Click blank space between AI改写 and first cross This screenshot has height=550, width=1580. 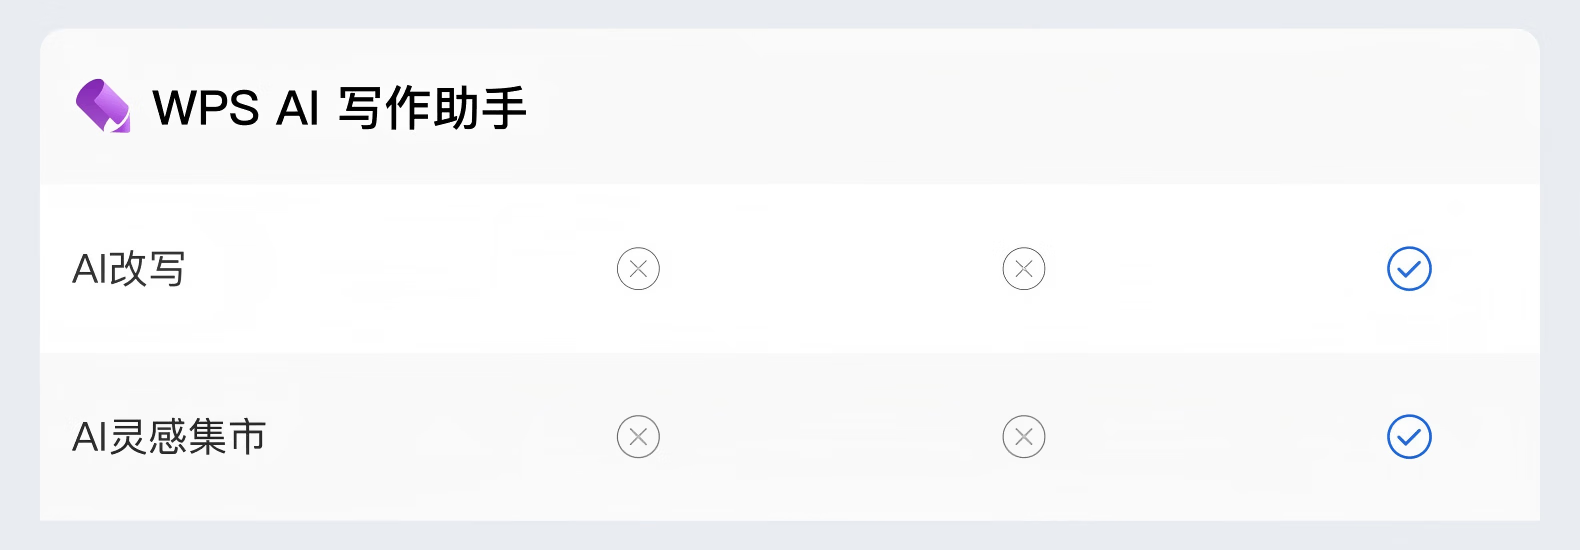(400, 269)
